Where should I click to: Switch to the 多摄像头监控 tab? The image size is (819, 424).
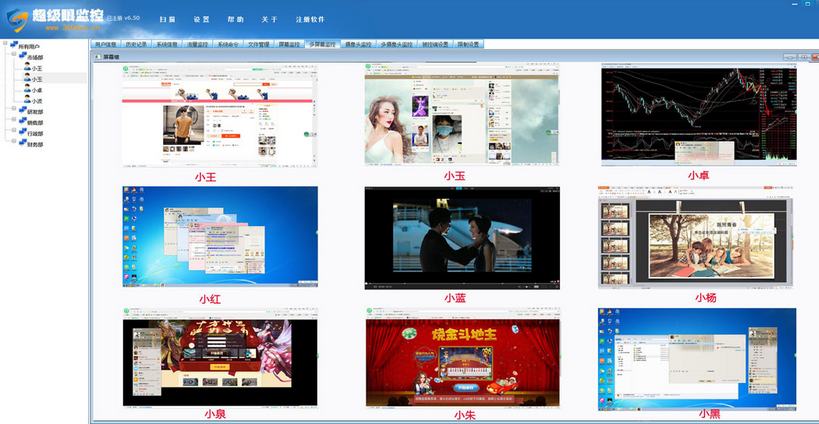pyautogui.click(x=397, y=44)
